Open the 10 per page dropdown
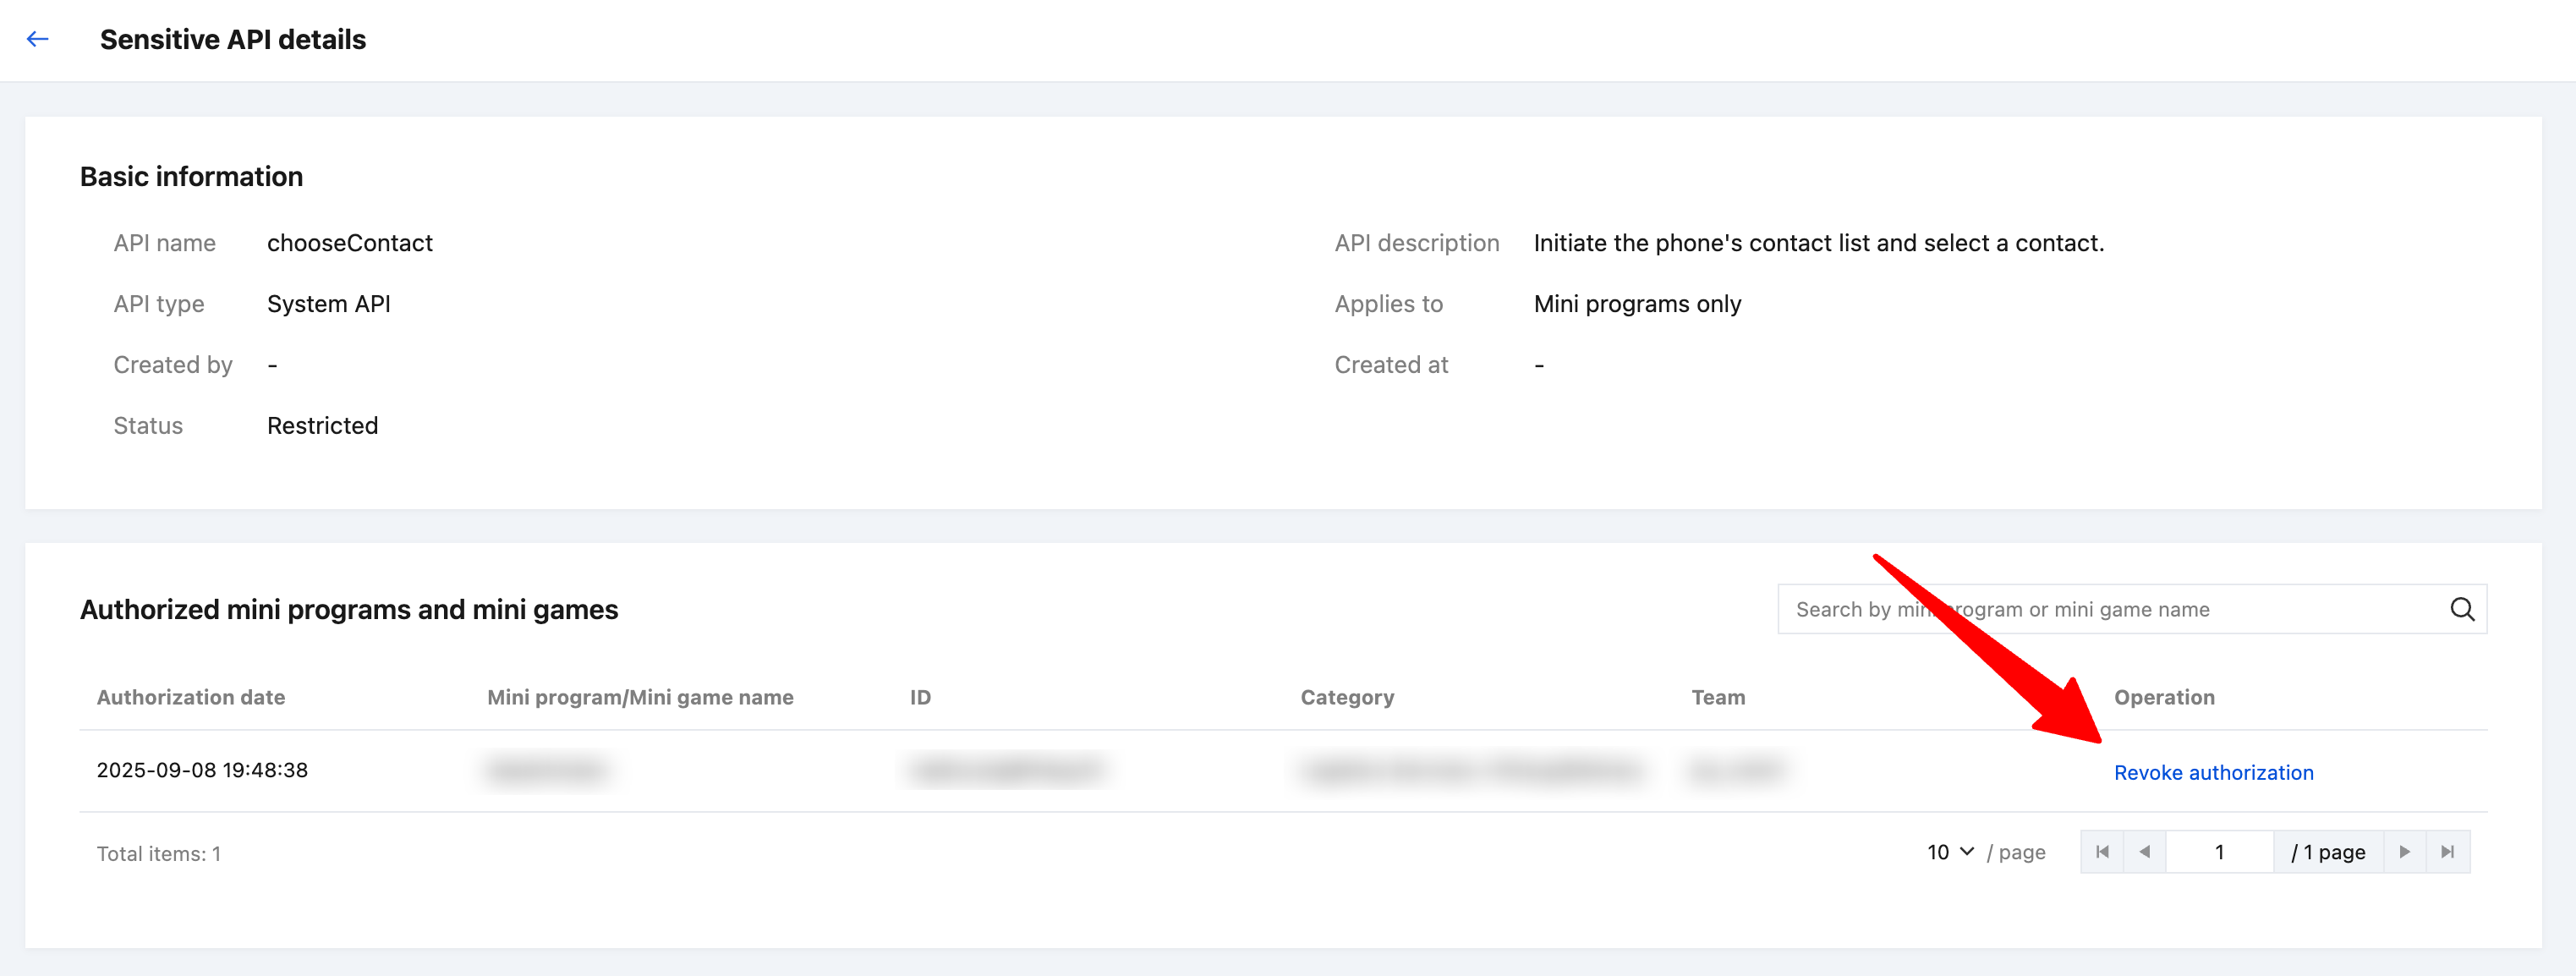The height and width of the screenshot is (976, 2576). tap(1950, 852)
